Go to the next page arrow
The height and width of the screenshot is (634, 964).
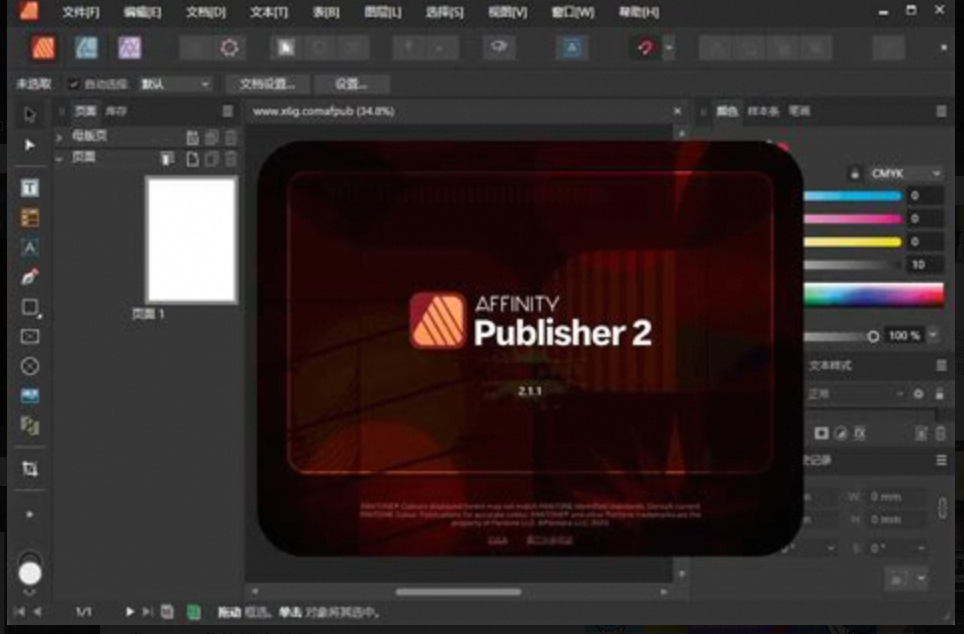(x=130, y=612)
